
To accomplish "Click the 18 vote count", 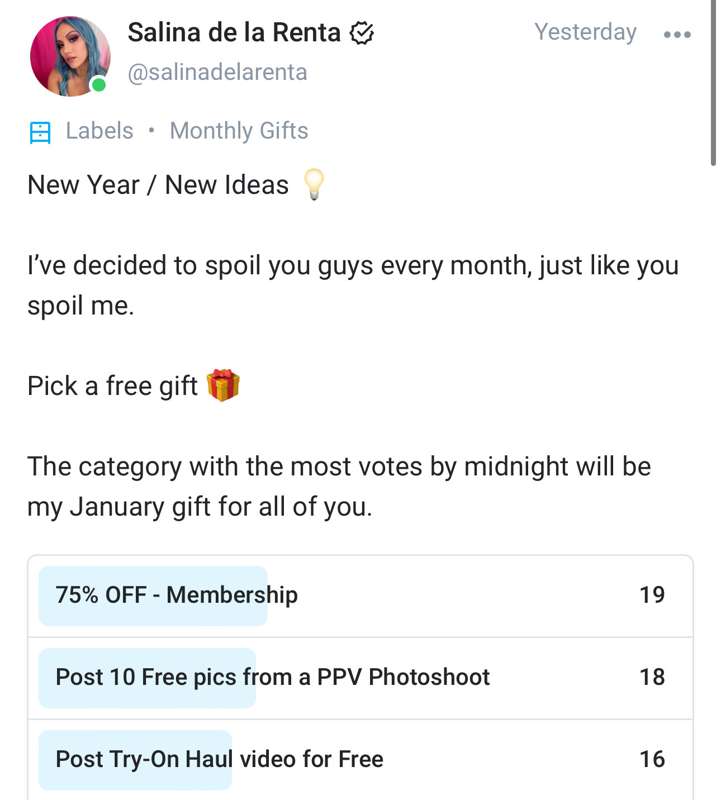I will (x=652, y=677).
